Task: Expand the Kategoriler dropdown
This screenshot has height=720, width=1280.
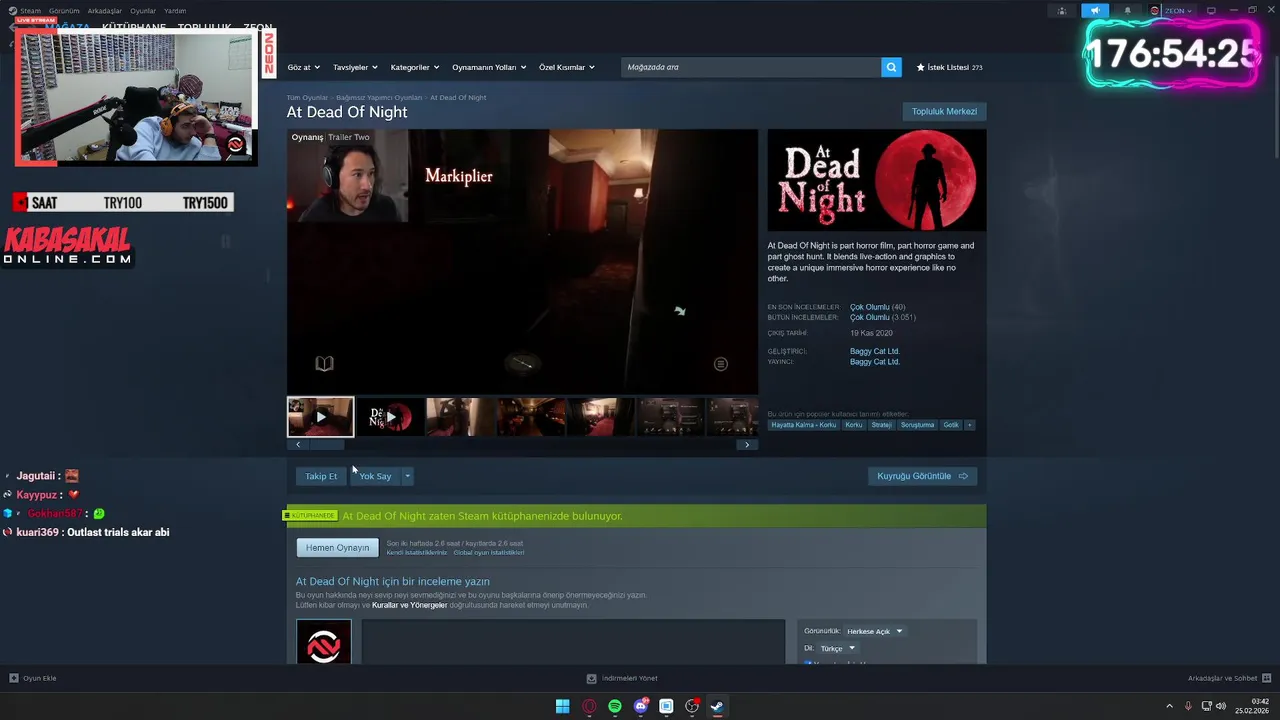Action: tap(414, 67)
